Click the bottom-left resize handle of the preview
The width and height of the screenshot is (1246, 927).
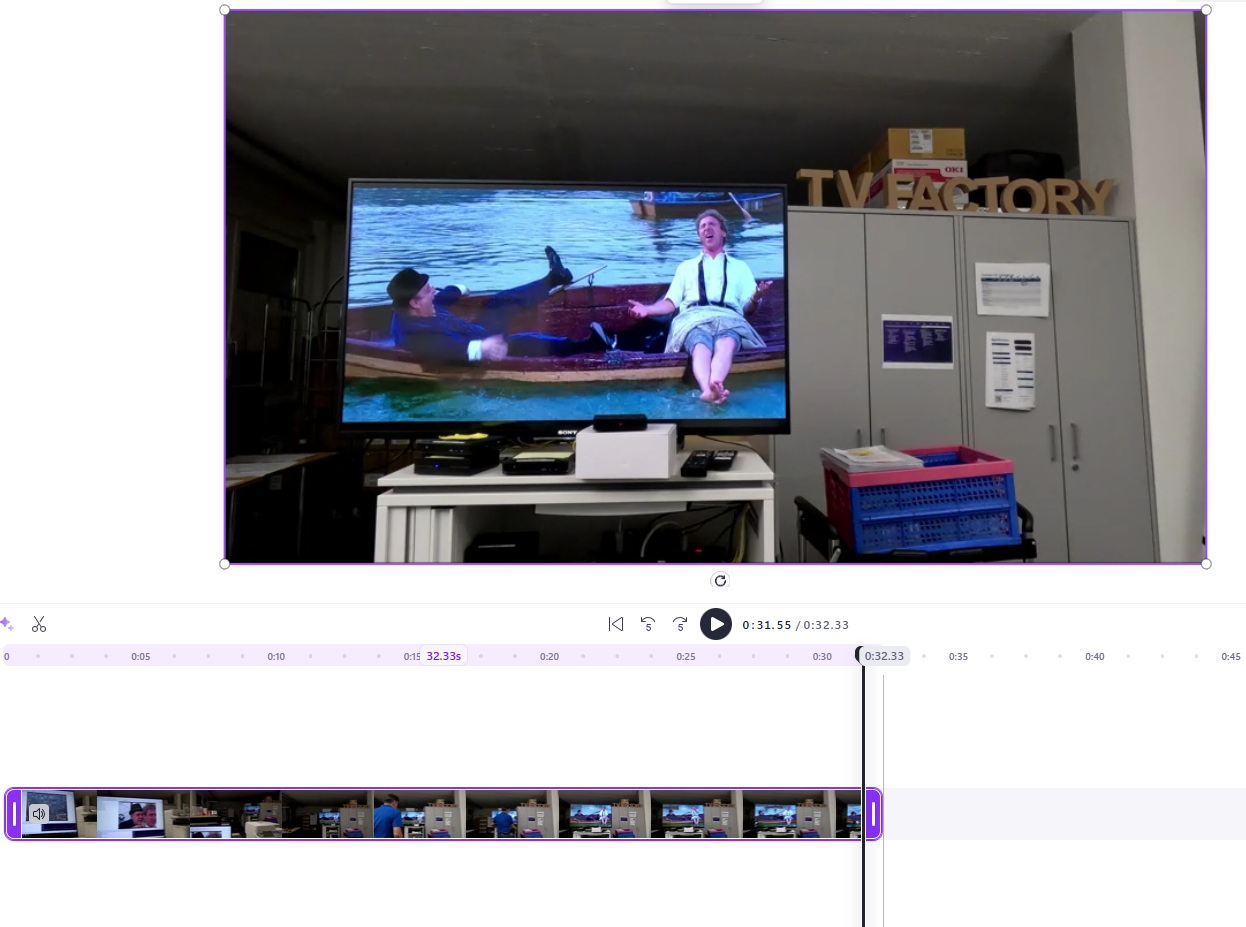pos(224,564)
